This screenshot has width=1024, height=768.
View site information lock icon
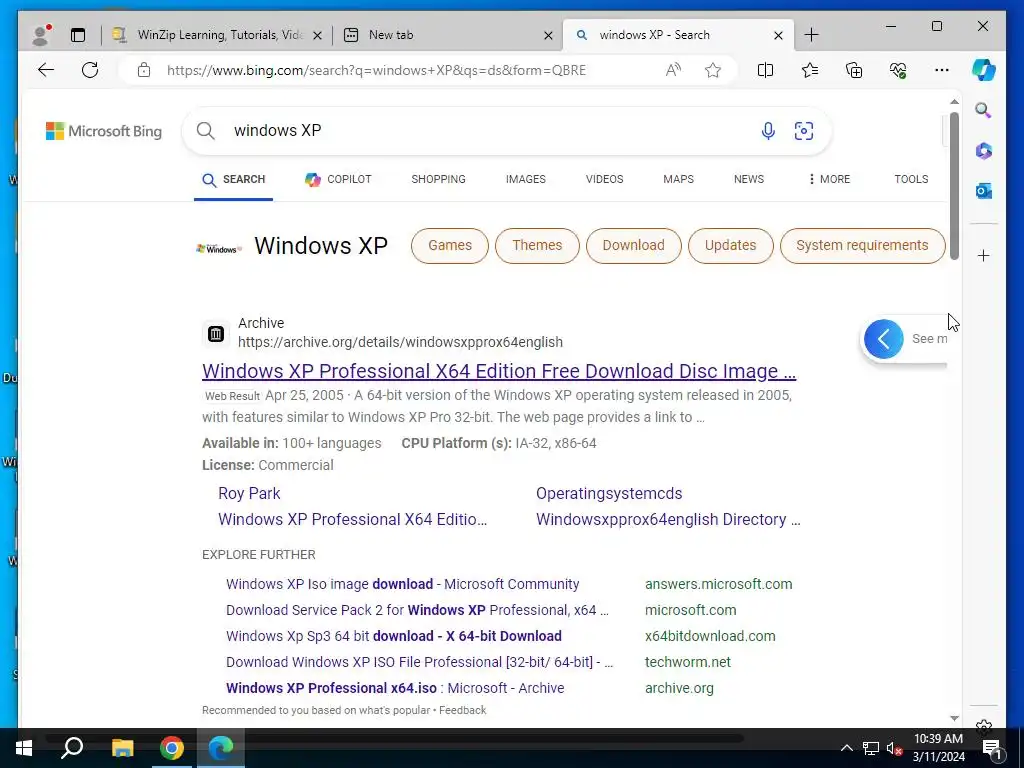[x=144, y=70]
